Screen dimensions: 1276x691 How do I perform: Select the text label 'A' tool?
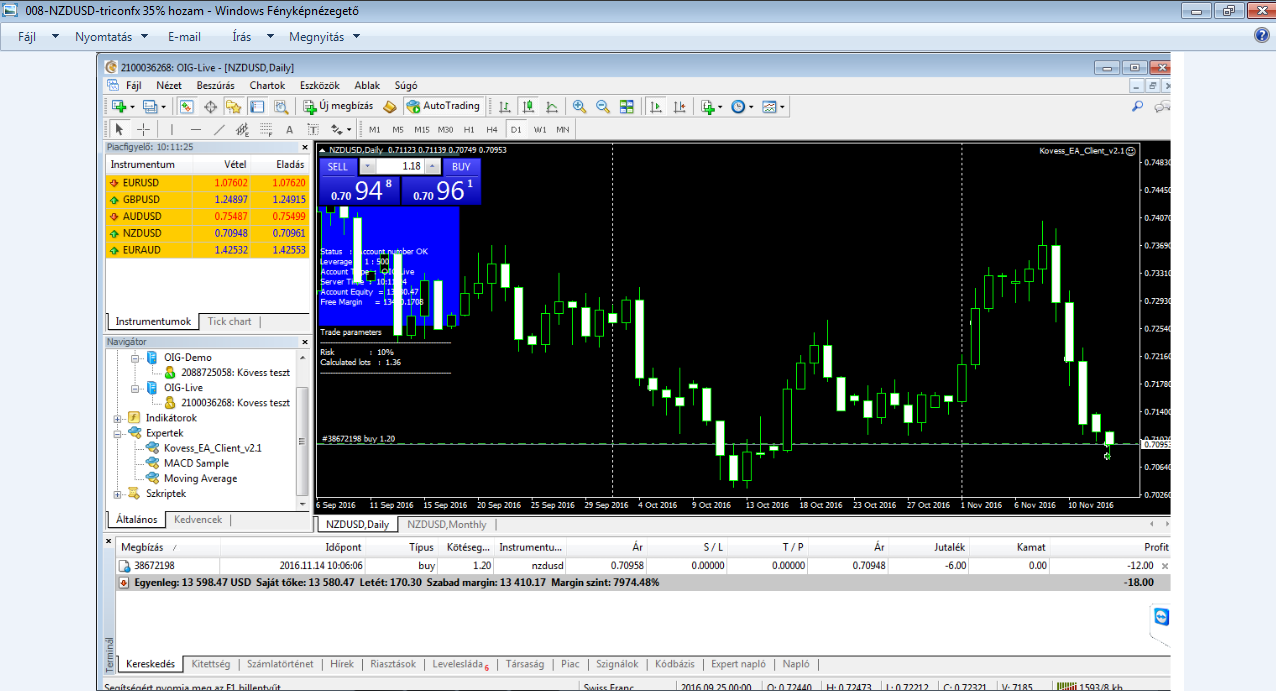(x=289, y=129)
